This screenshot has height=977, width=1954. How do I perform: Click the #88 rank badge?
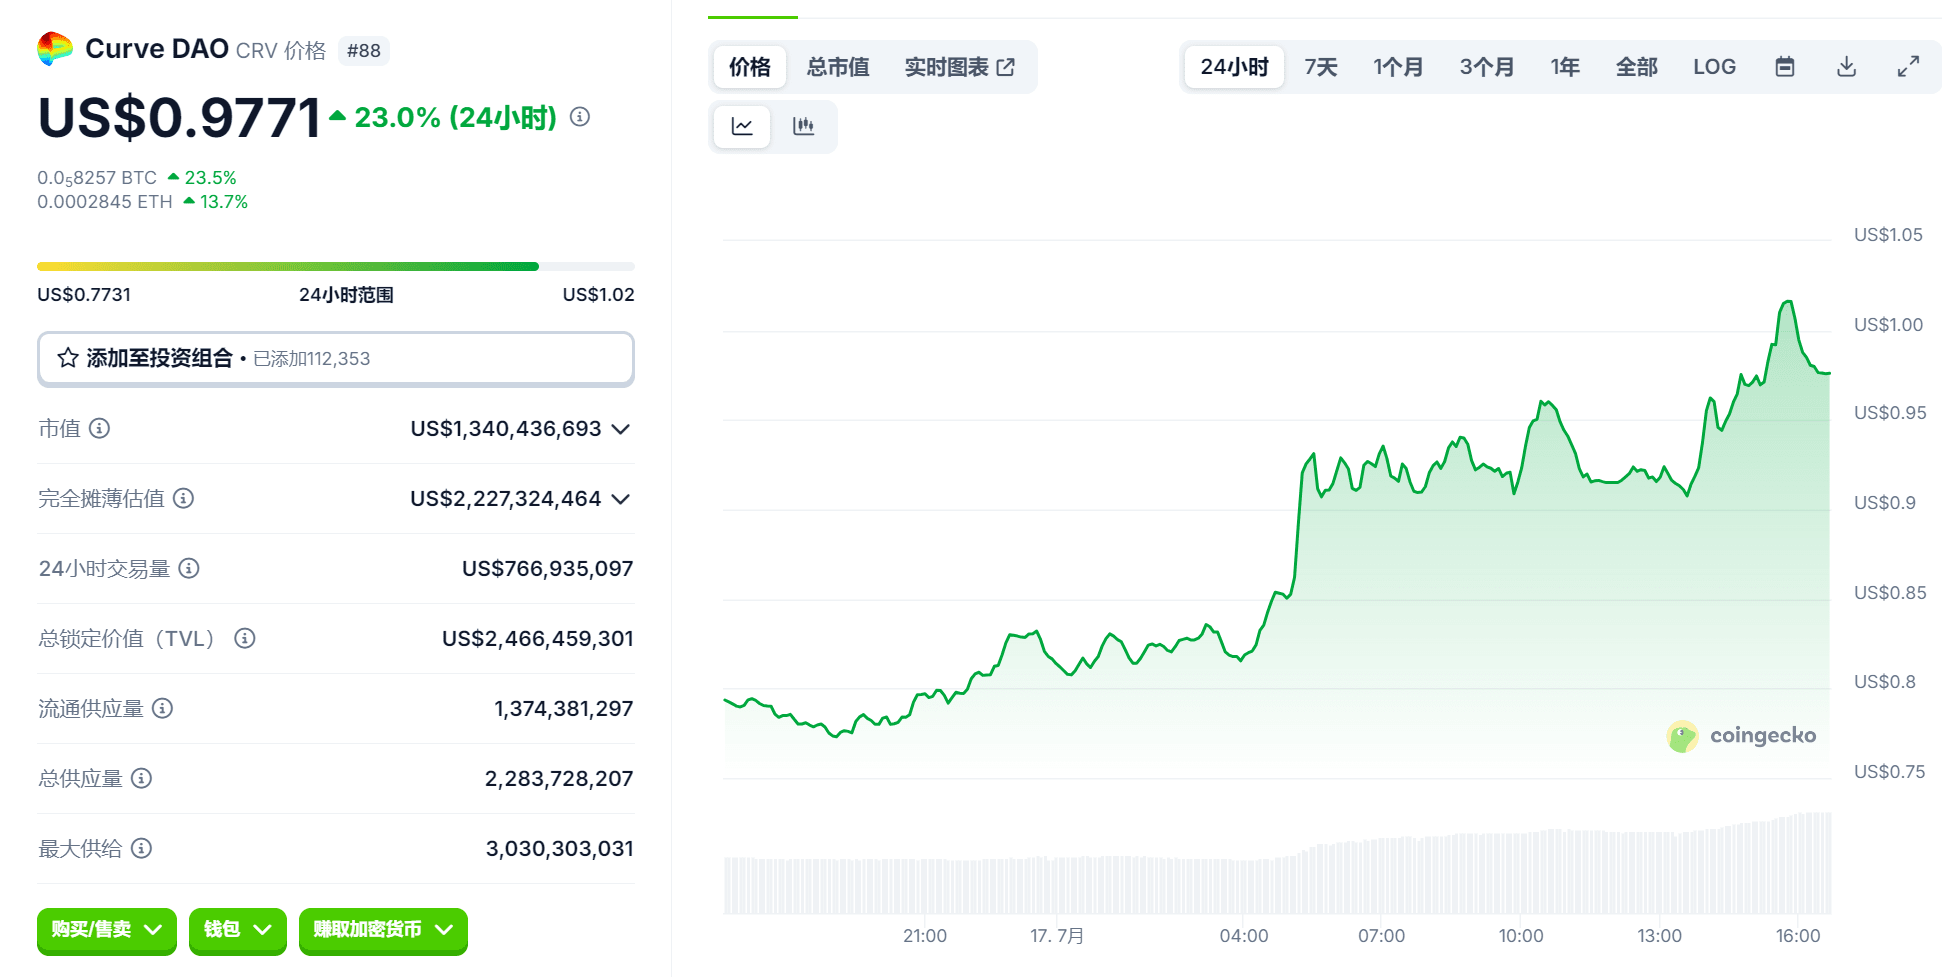(x=364, y=51)
